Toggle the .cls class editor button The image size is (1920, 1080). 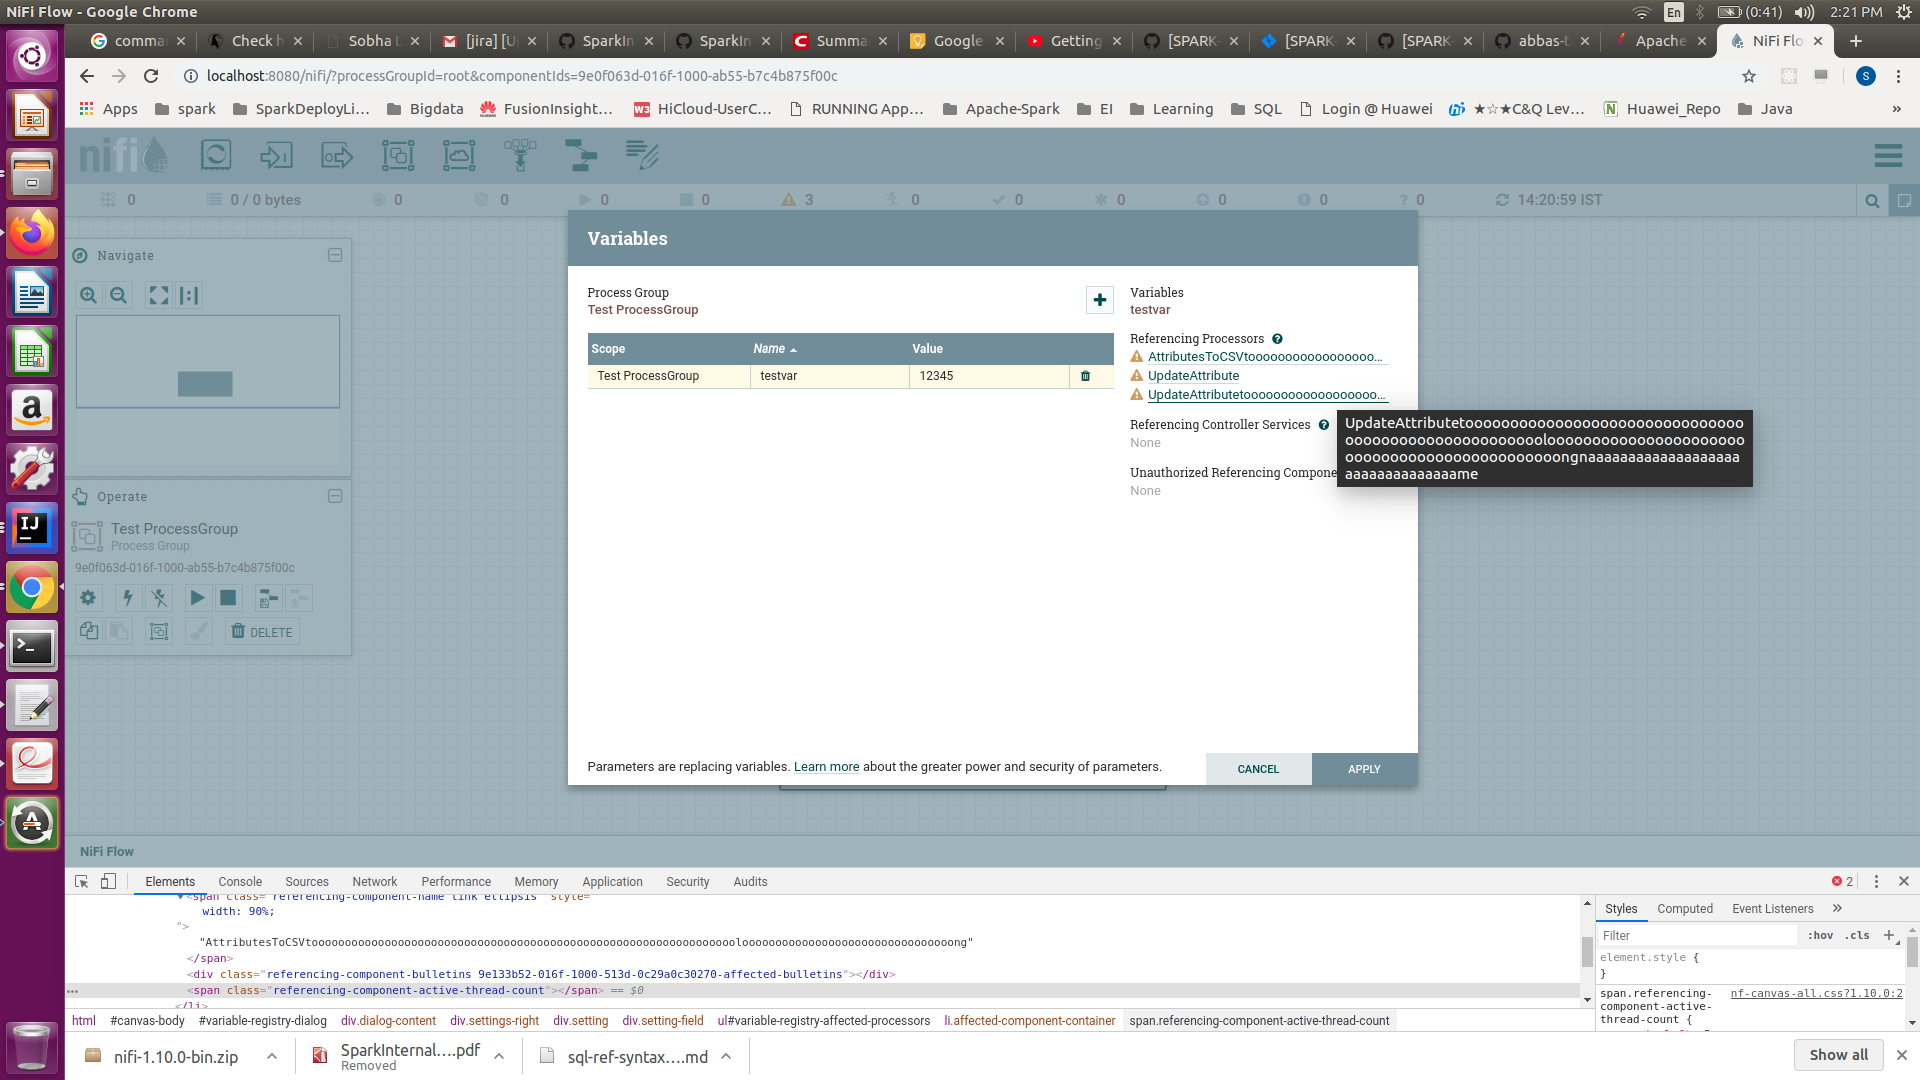coord(1857,935)
